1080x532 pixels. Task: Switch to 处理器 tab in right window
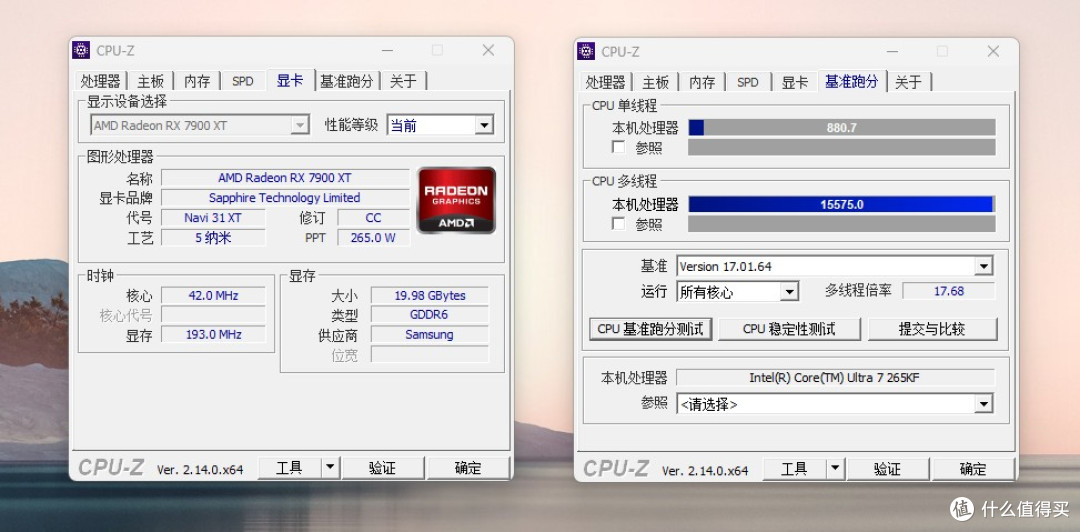[605, 82]
